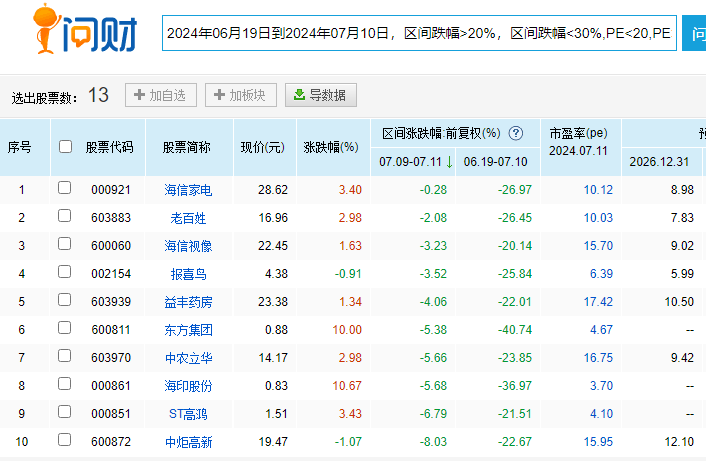The image size is (706, 461).
Task: Open the 中农立华 stock link
Action: point(188,358)
